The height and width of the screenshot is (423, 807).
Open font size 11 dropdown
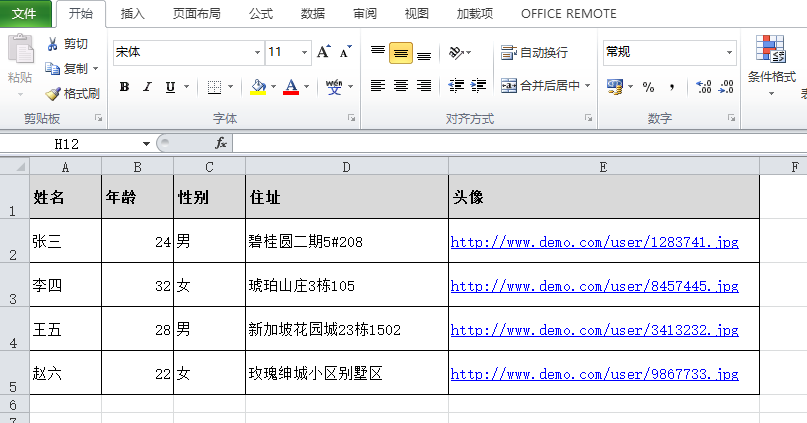[304, 52]
